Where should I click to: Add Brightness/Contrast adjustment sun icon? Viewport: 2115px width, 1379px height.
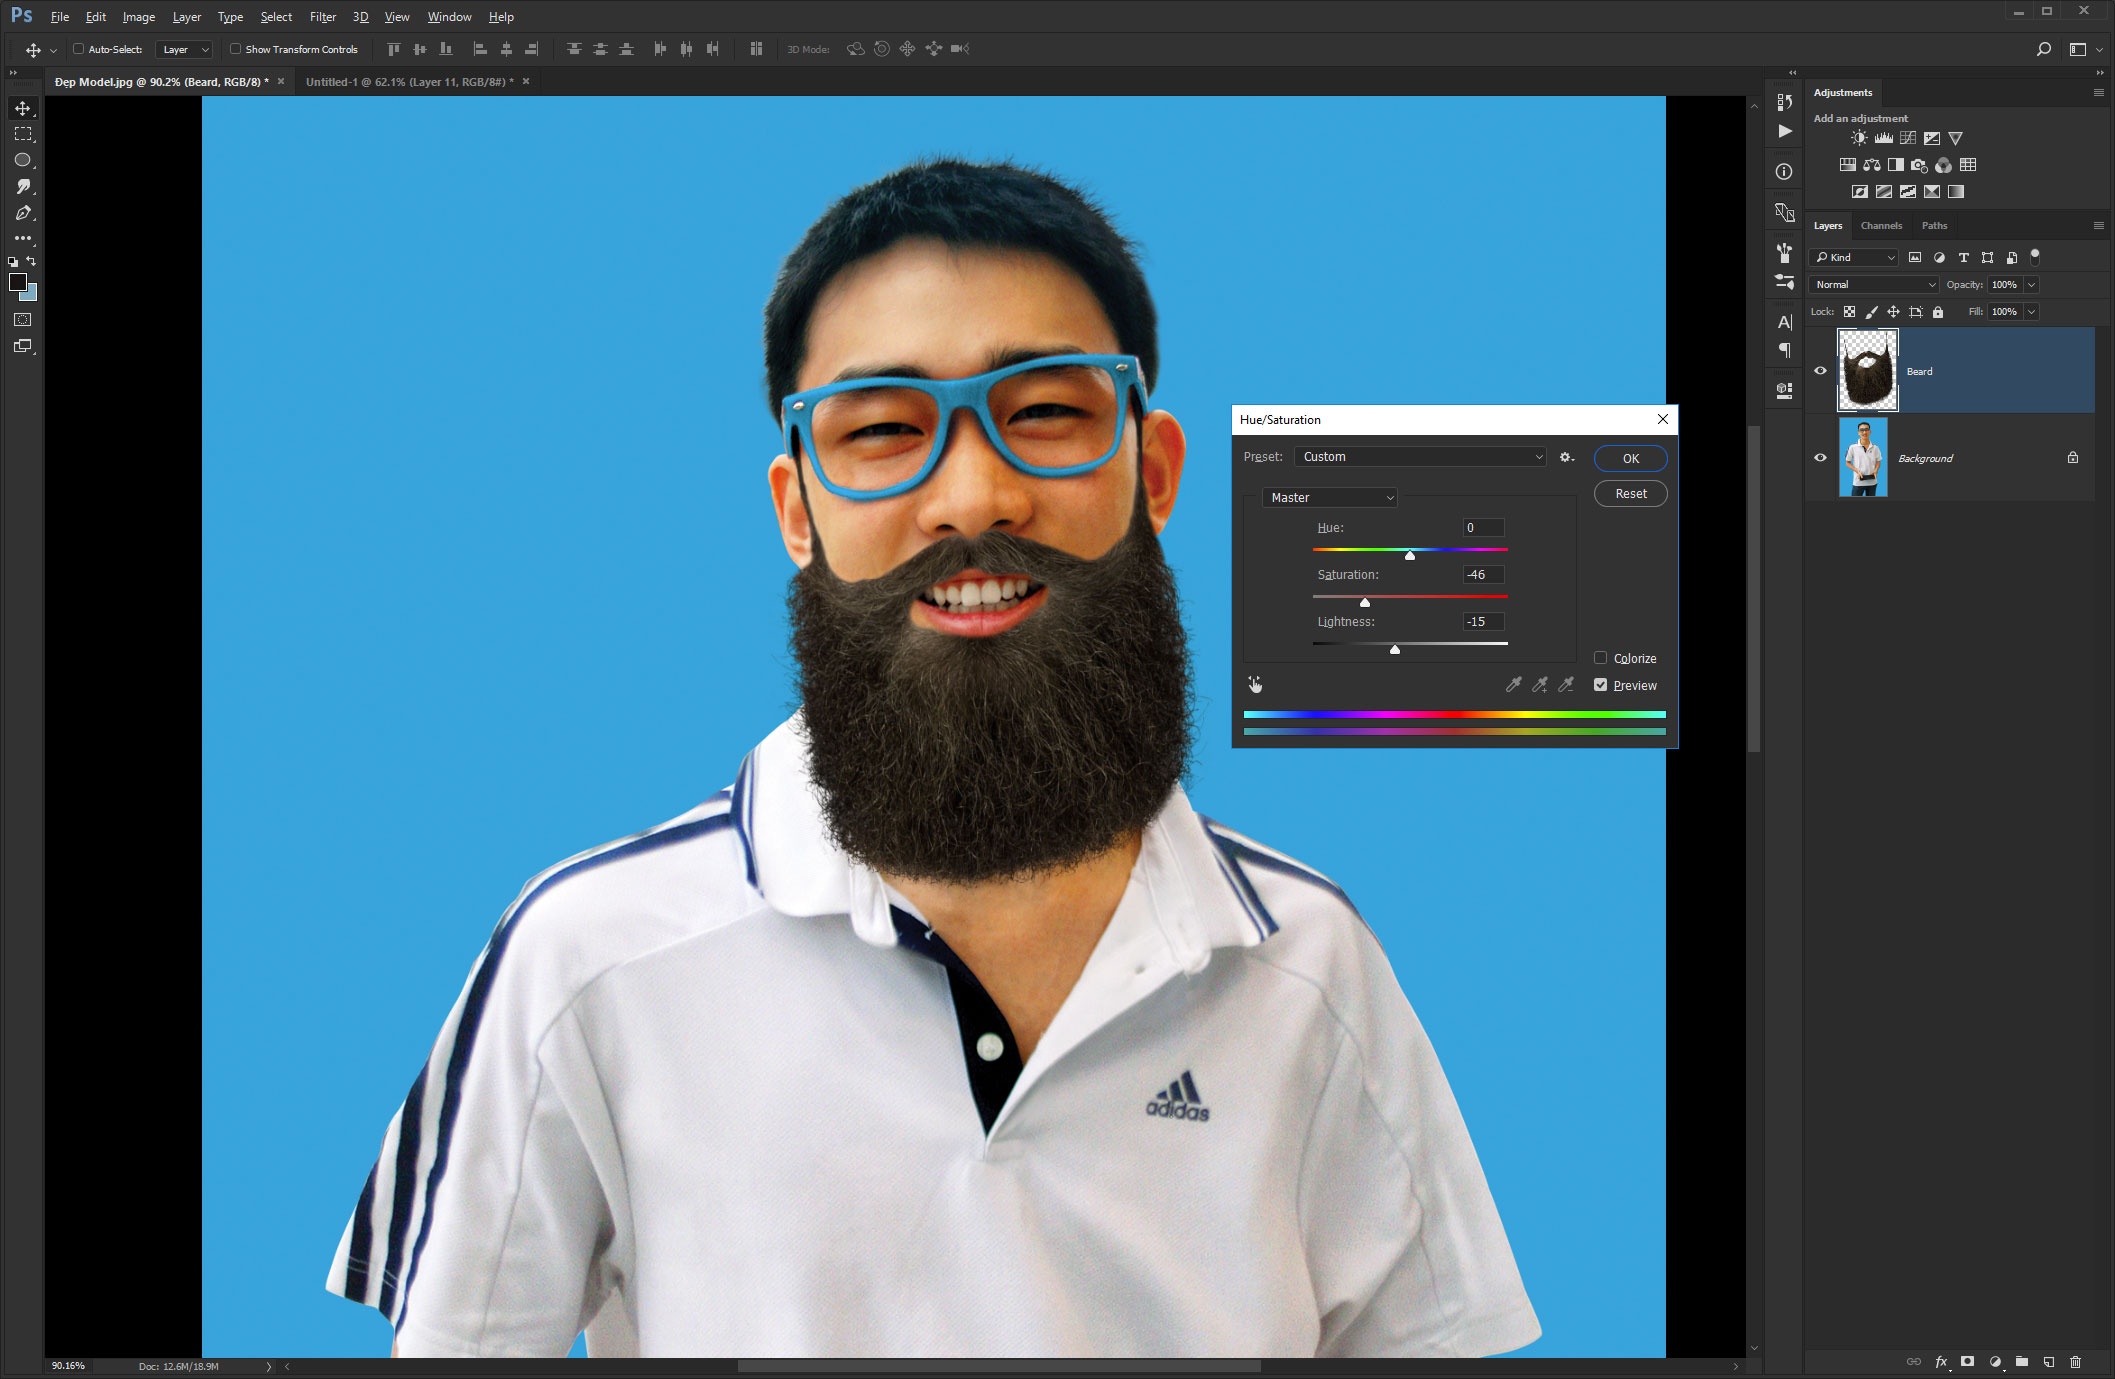pyautogui.click(x=1858, y=138)
